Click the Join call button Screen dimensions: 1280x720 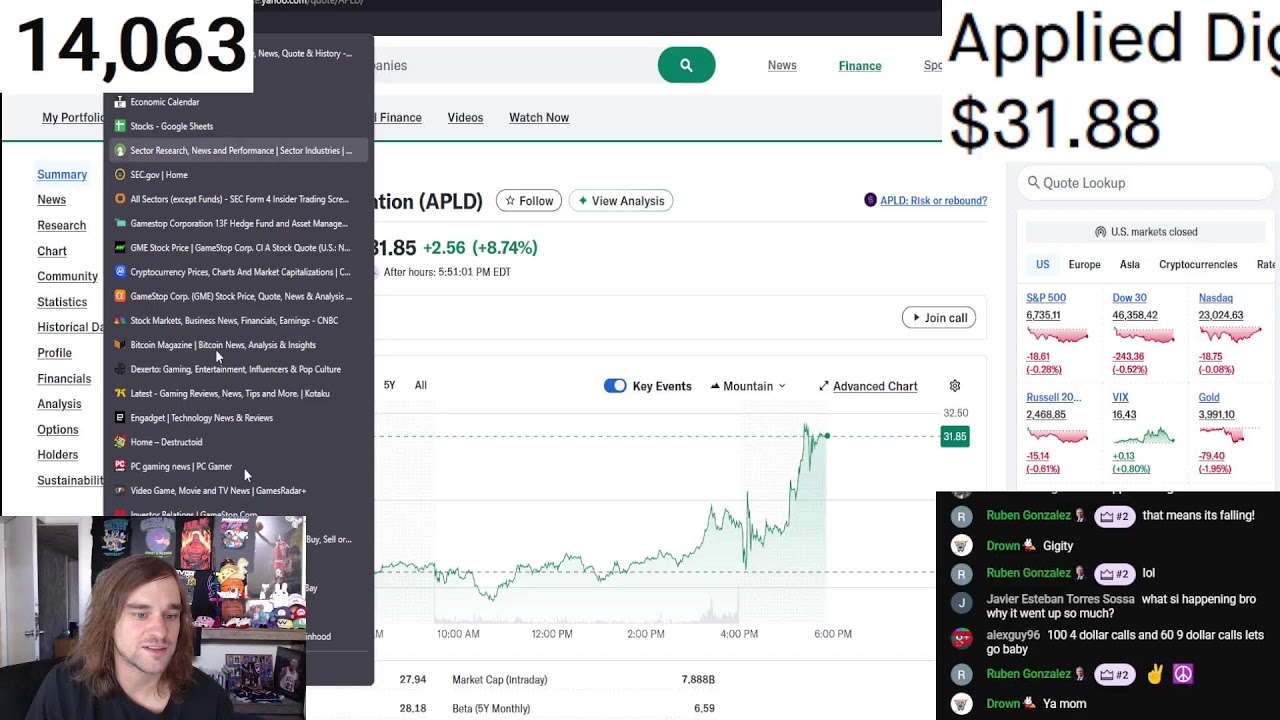click(x=938, y=318)
